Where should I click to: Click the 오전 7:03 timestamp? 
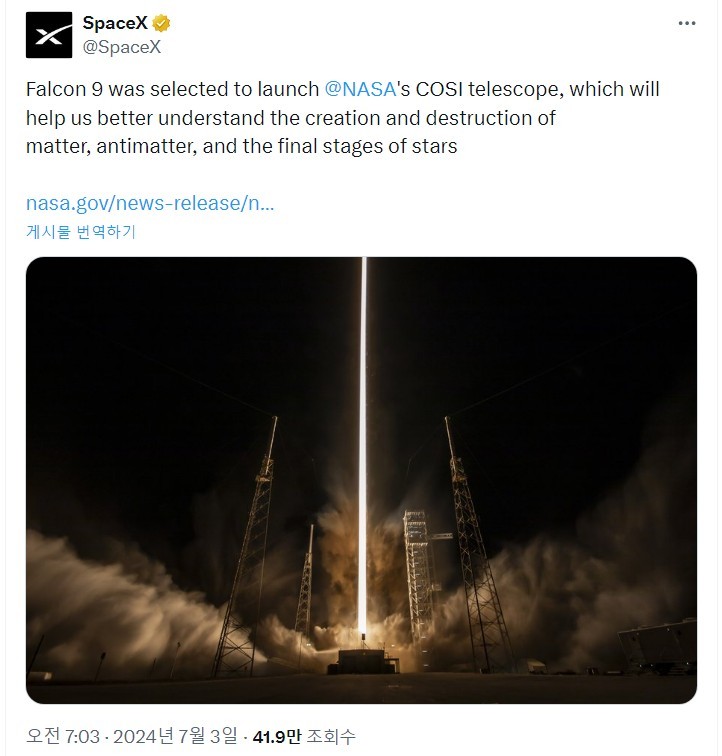pos(63,736)
